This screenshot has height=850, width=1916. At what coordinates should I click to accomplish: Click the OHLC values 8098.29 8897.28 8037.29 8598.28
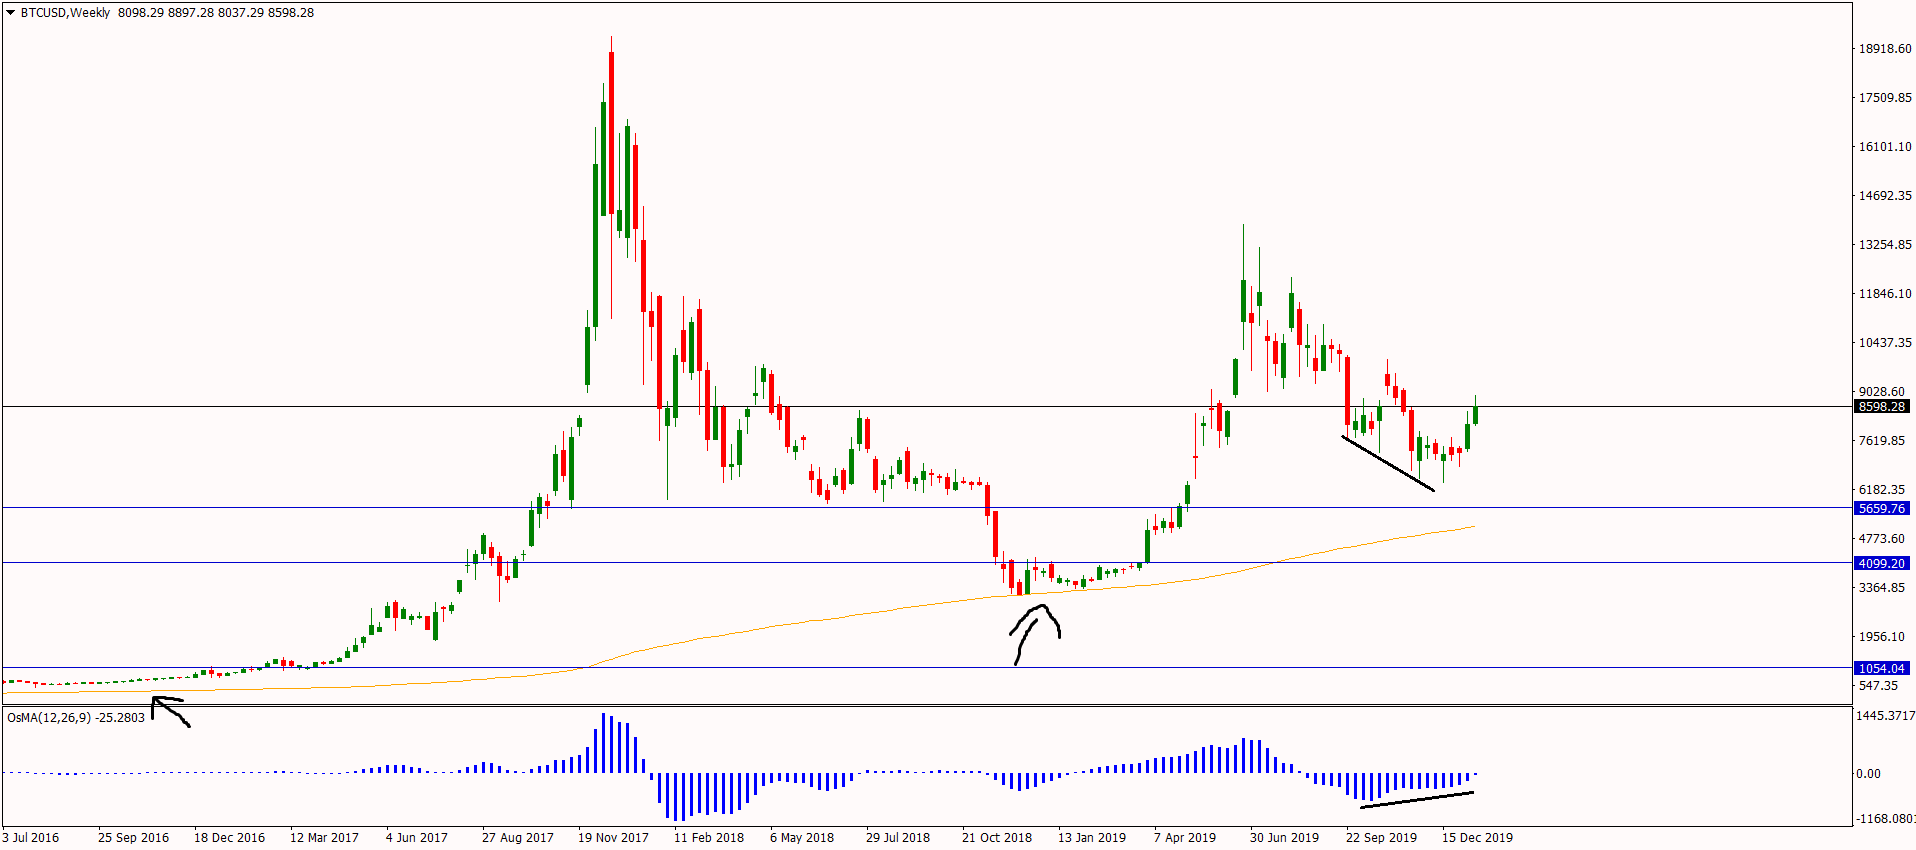(x=216, y=13)
